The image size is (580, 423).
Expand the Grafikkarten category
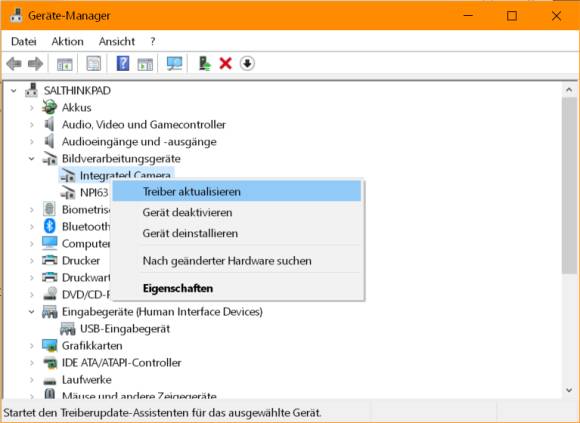tap(32, 346)
